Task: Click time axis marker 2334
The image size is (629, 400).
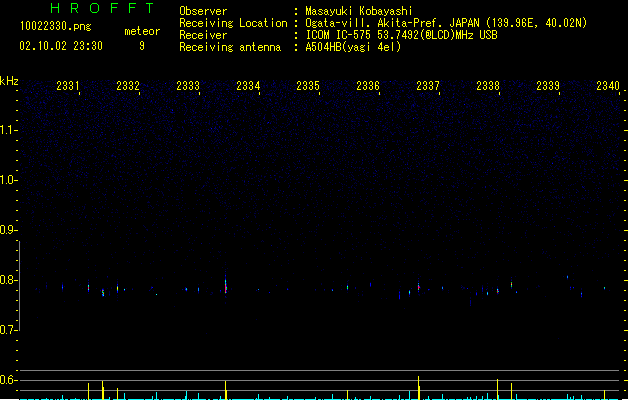Action: pyautogui.click(x=248, y=86)
